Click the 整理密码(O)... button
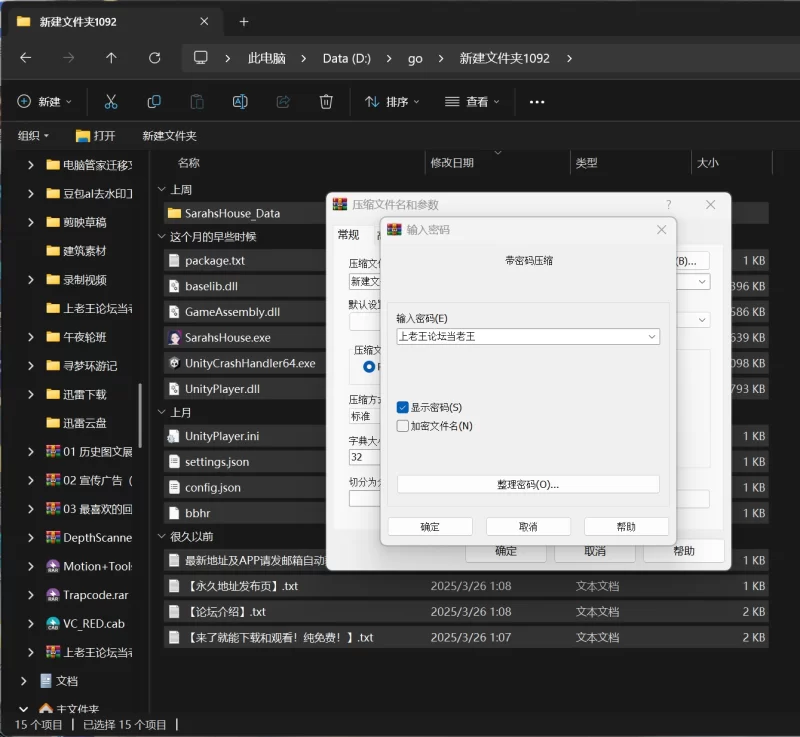 [528, 485]
